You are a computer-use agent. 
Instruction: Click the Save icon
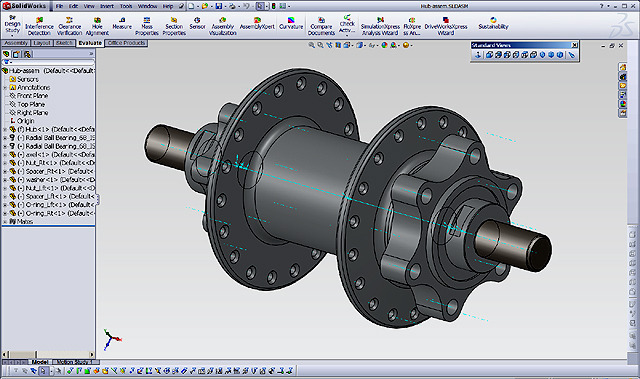[x=219, y=6]
